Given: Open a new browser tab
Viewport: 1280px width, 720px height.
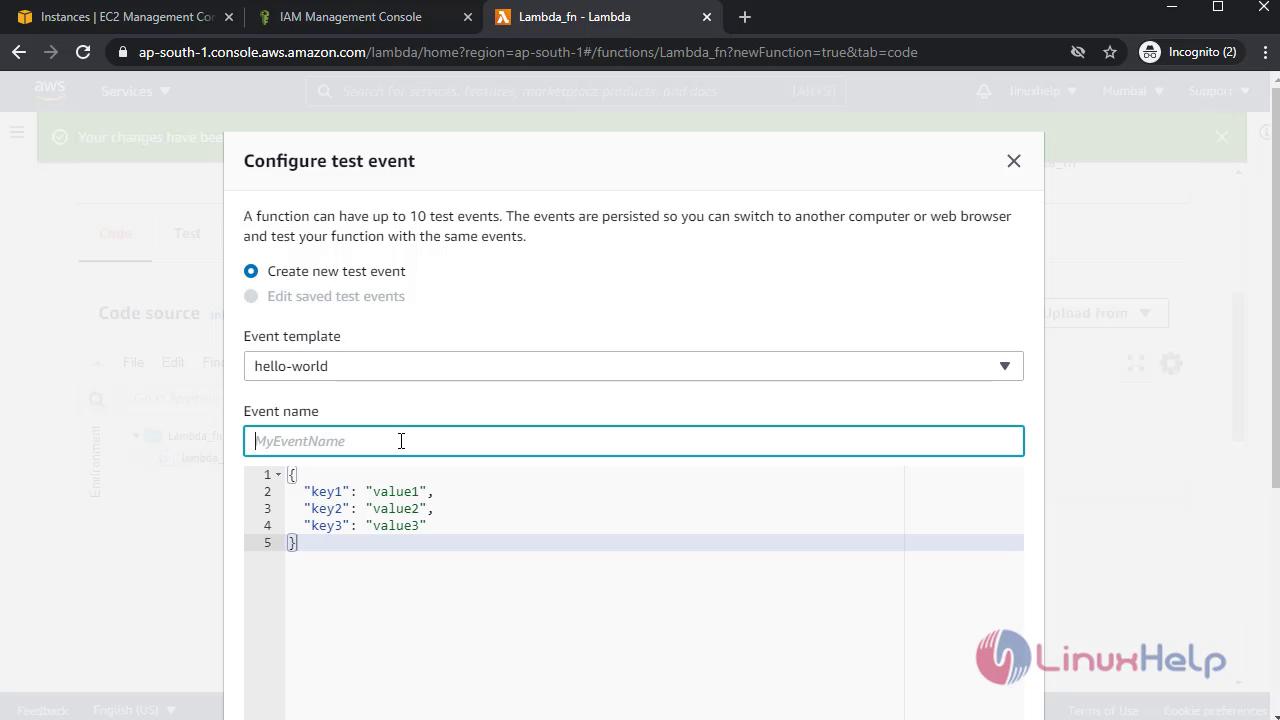Looking at the screenshot, I should 744,17.
